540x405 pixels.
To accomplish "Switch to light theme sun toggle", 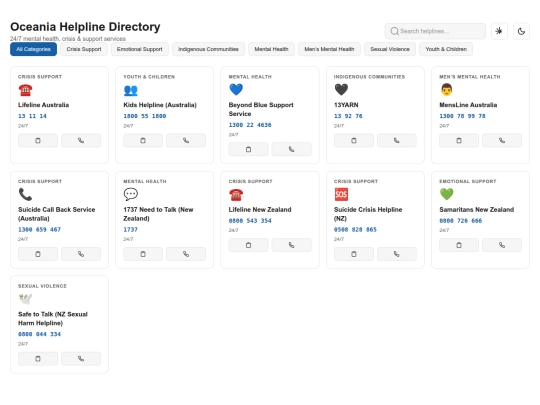I will point(499,31).
